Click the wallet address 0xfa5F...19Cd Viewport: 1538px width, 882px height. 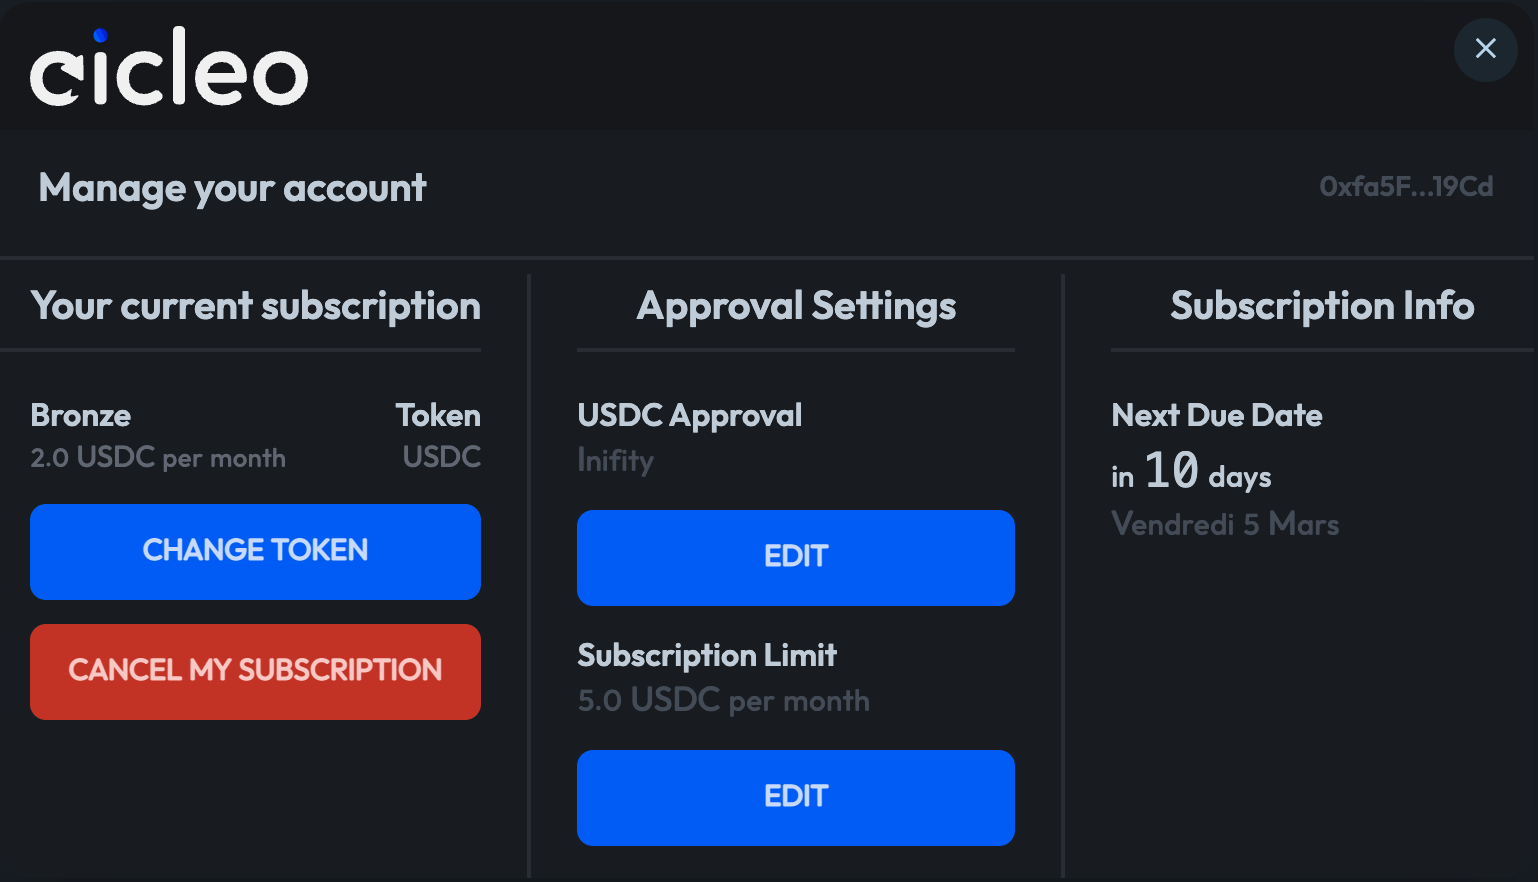tap(1405, 187)
